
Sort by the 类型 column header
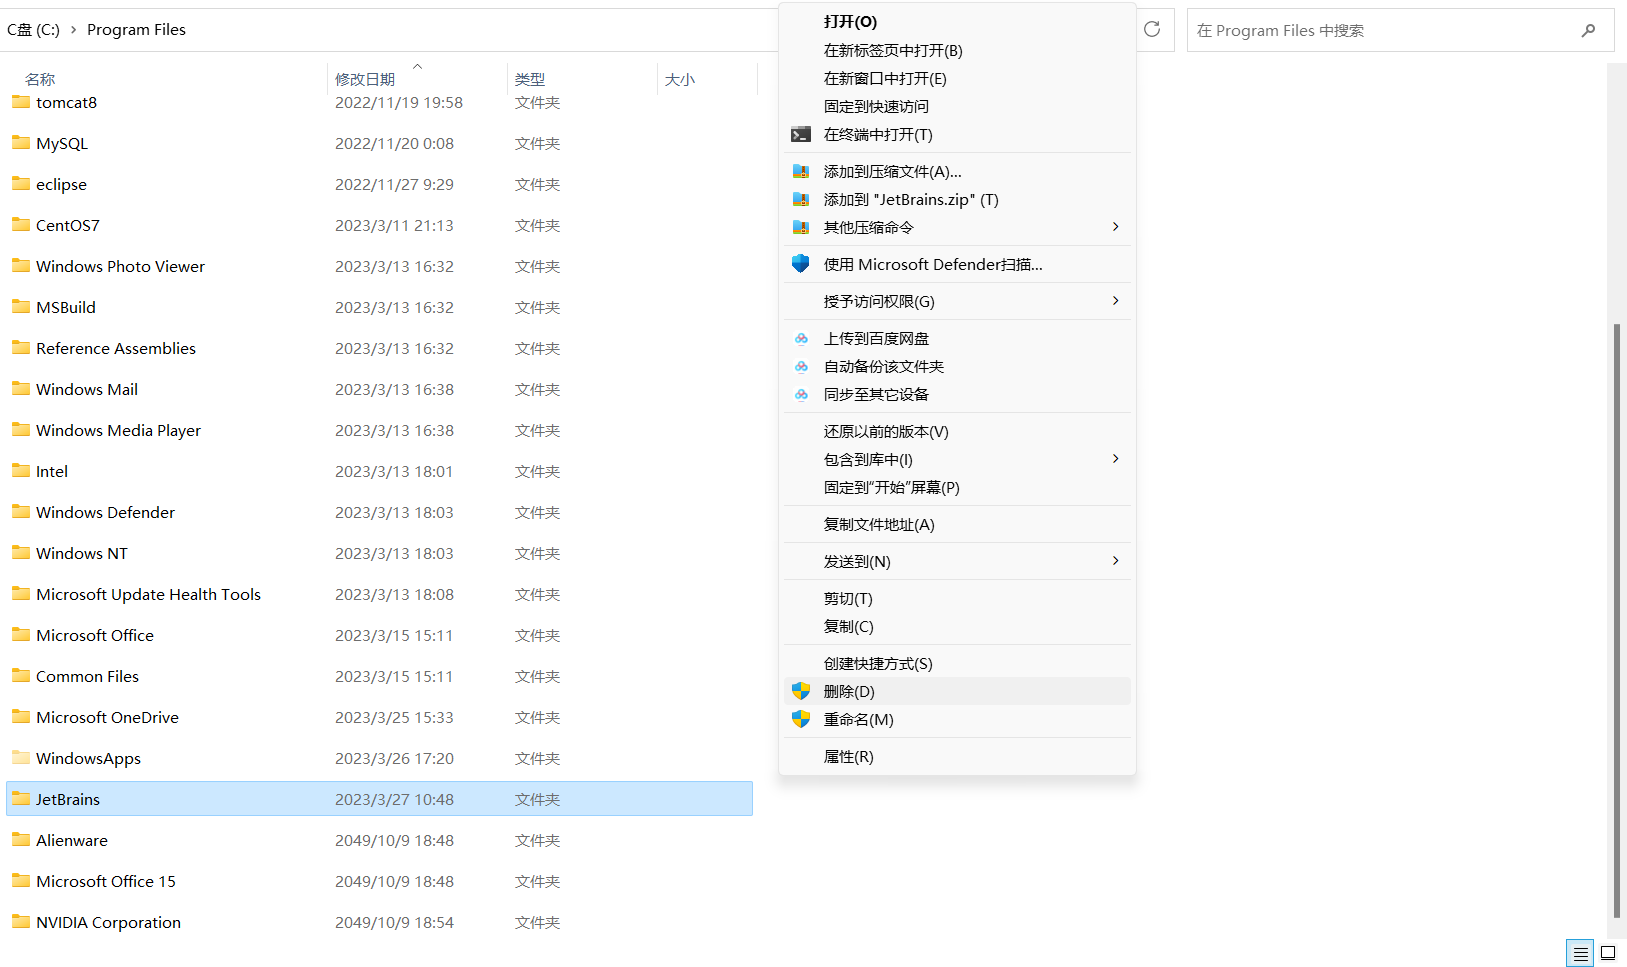530,79
